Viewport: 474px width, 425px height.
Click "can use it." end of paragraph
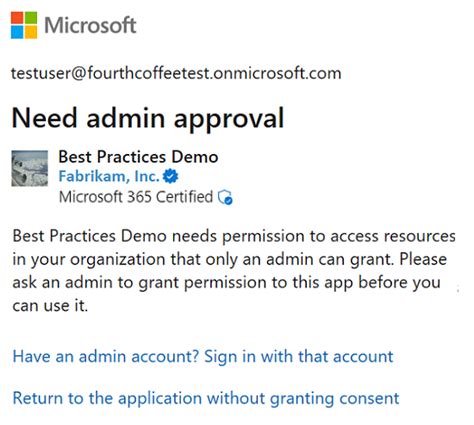coord(50,305)
